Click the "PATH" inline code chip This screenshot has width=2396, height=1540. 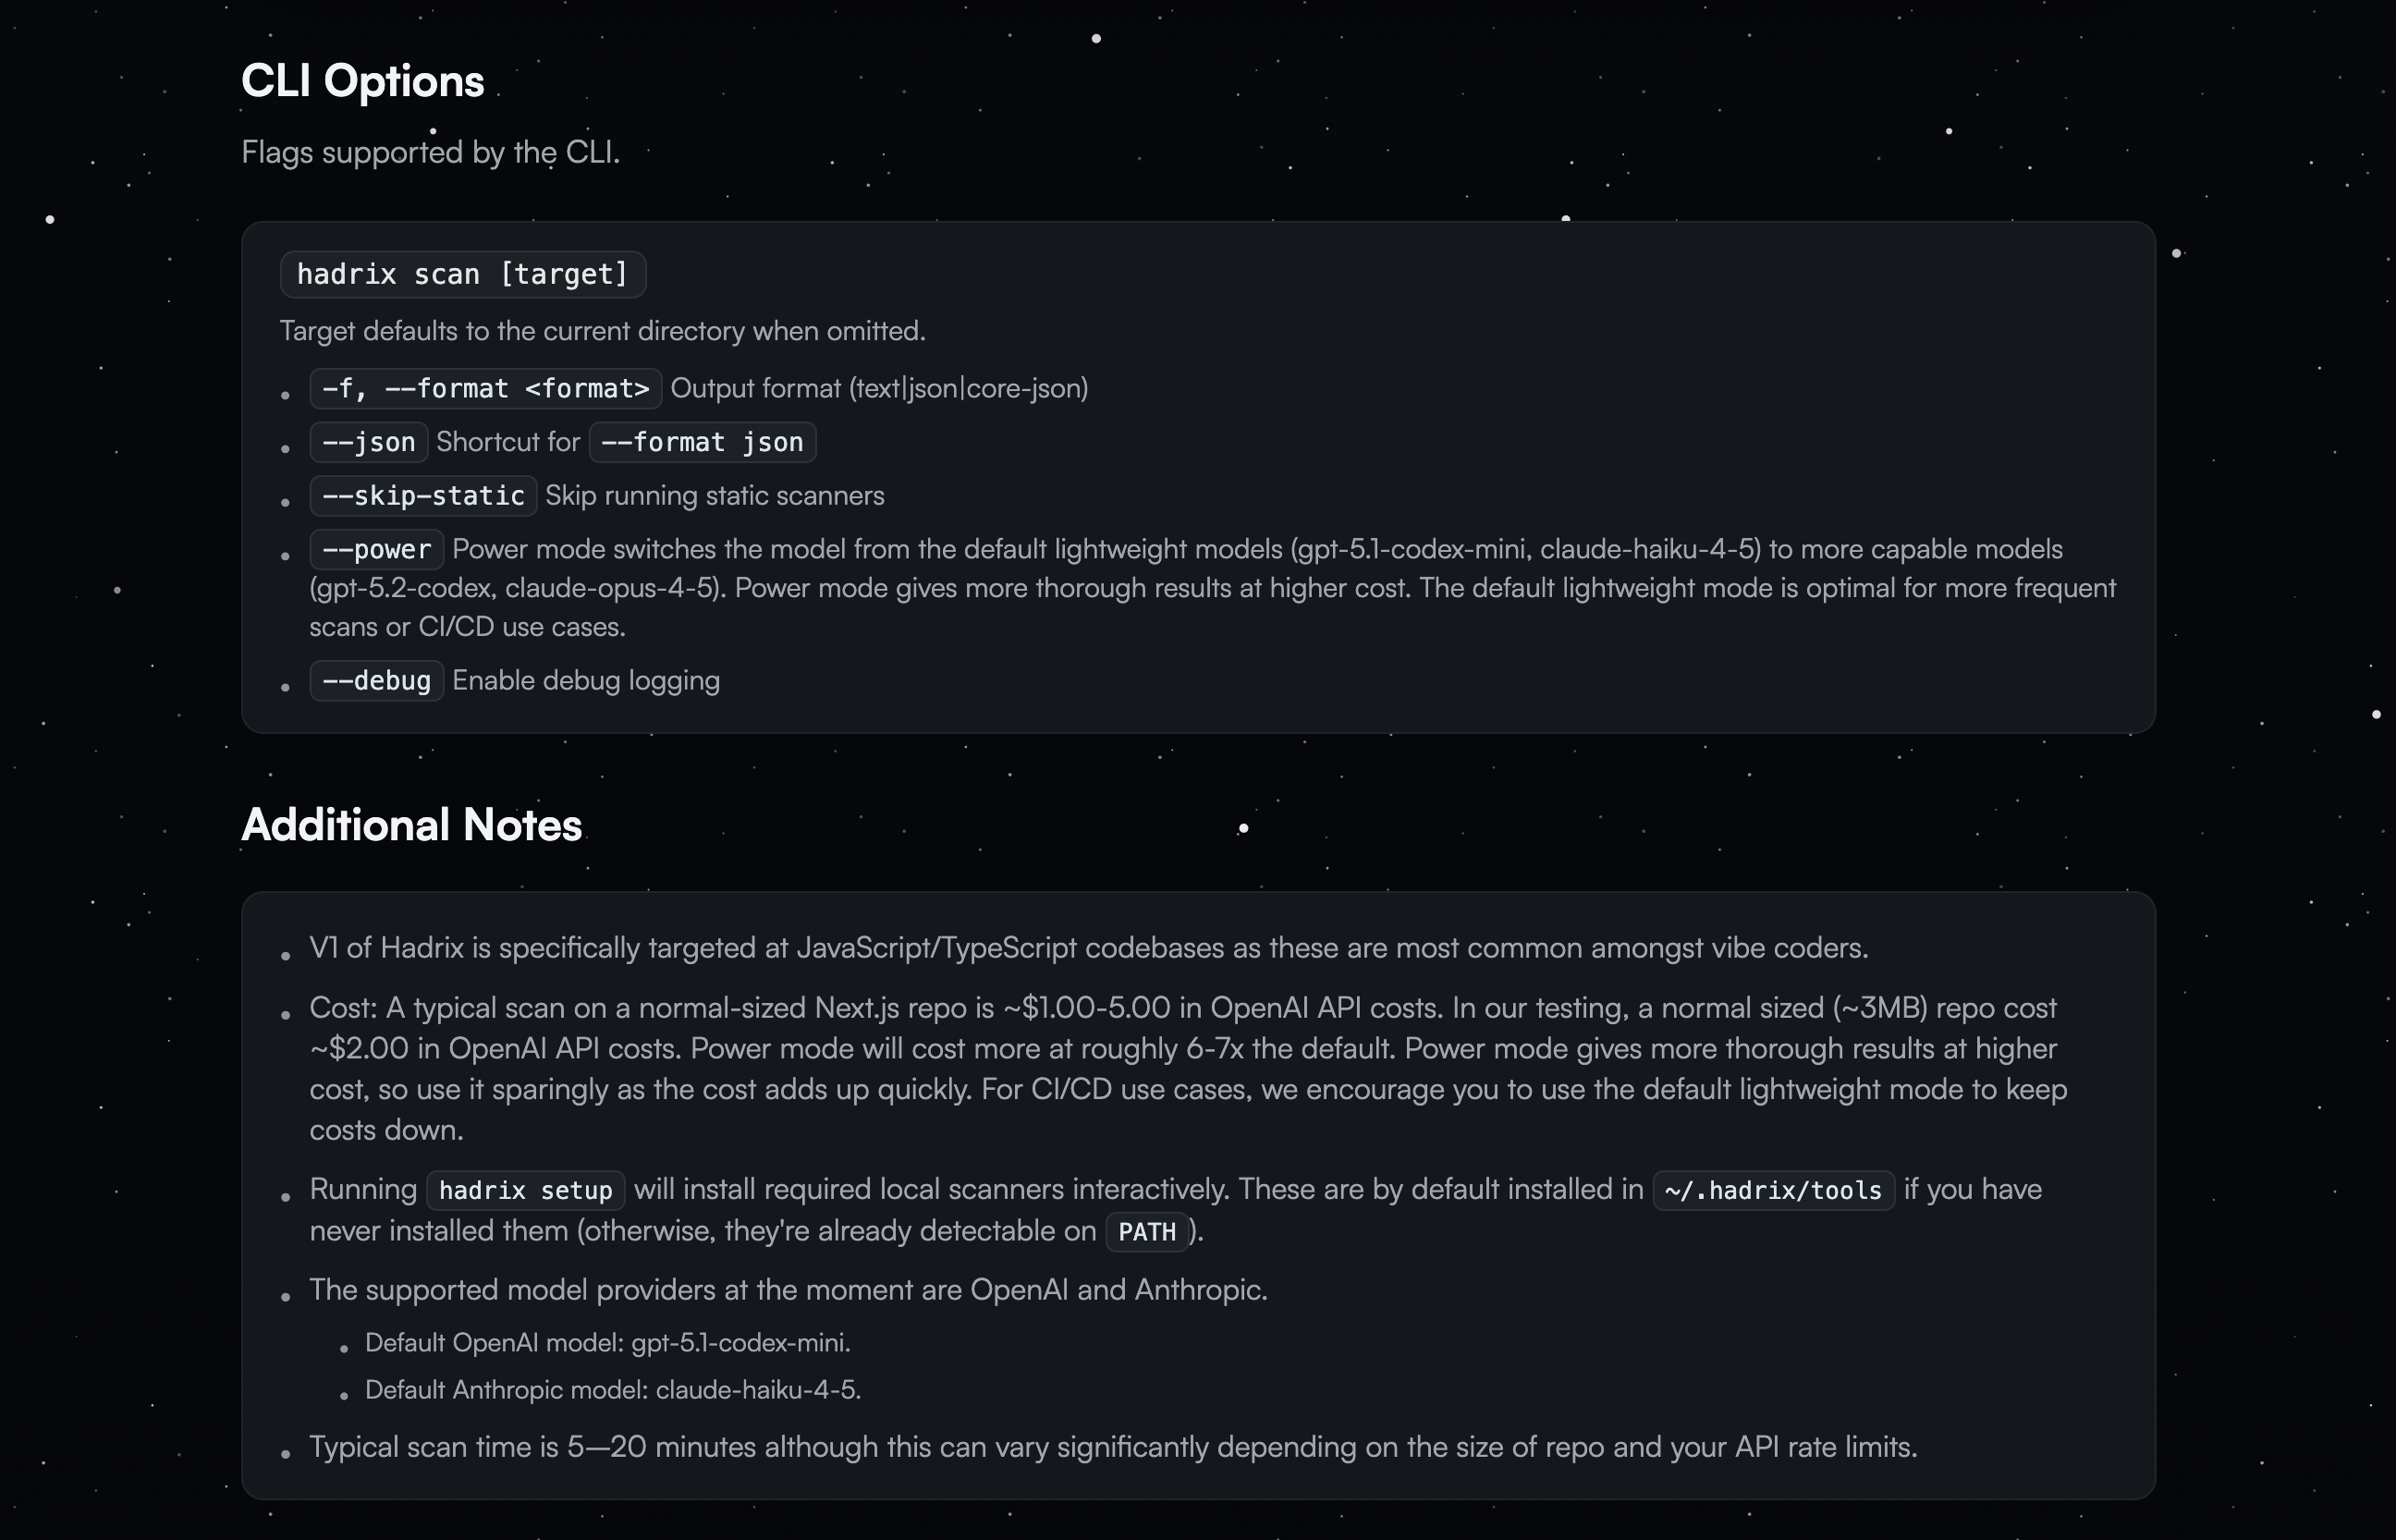[1146, 1231]
